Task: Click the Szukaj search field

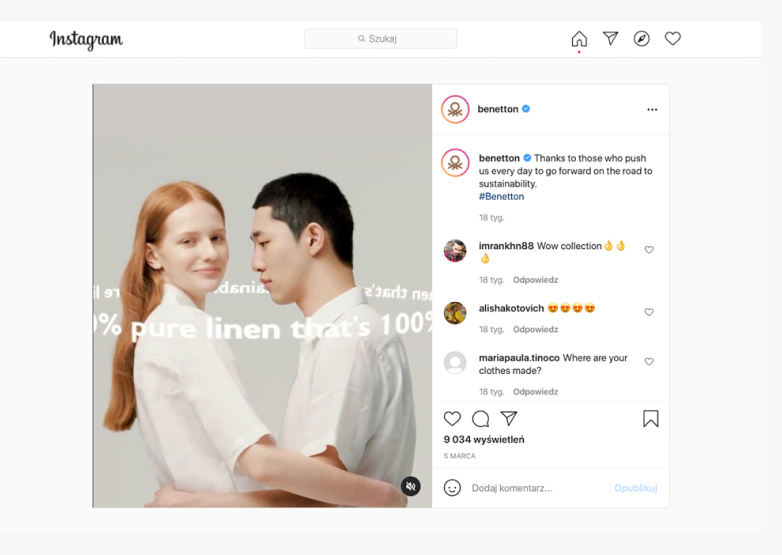Action: pyautogui.click(x=381, y=39)
